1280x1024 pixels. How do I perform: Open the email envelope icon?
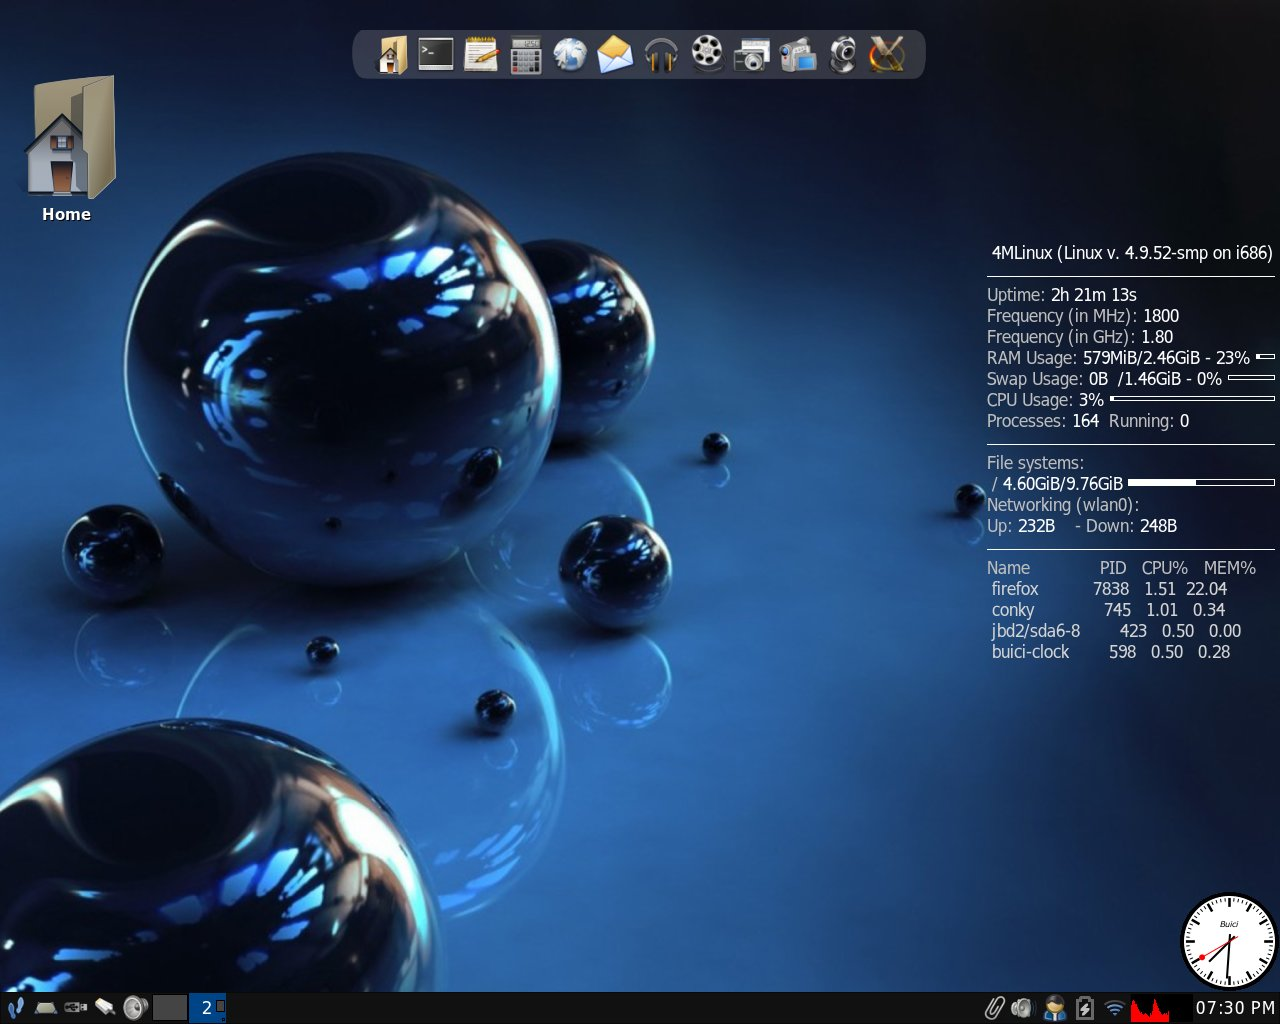tap(615, 54)
